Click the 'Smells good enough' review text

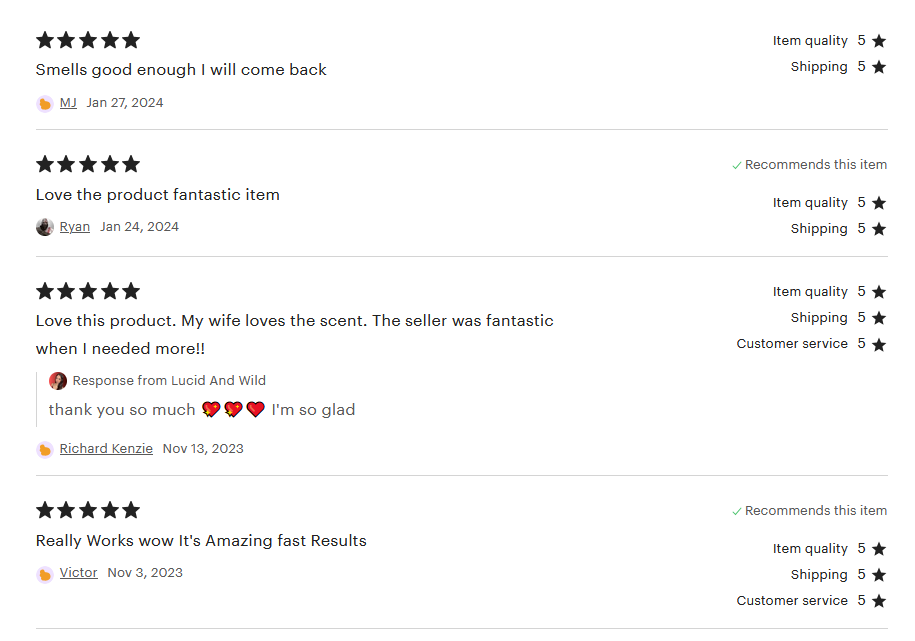[x=181, y=70]
